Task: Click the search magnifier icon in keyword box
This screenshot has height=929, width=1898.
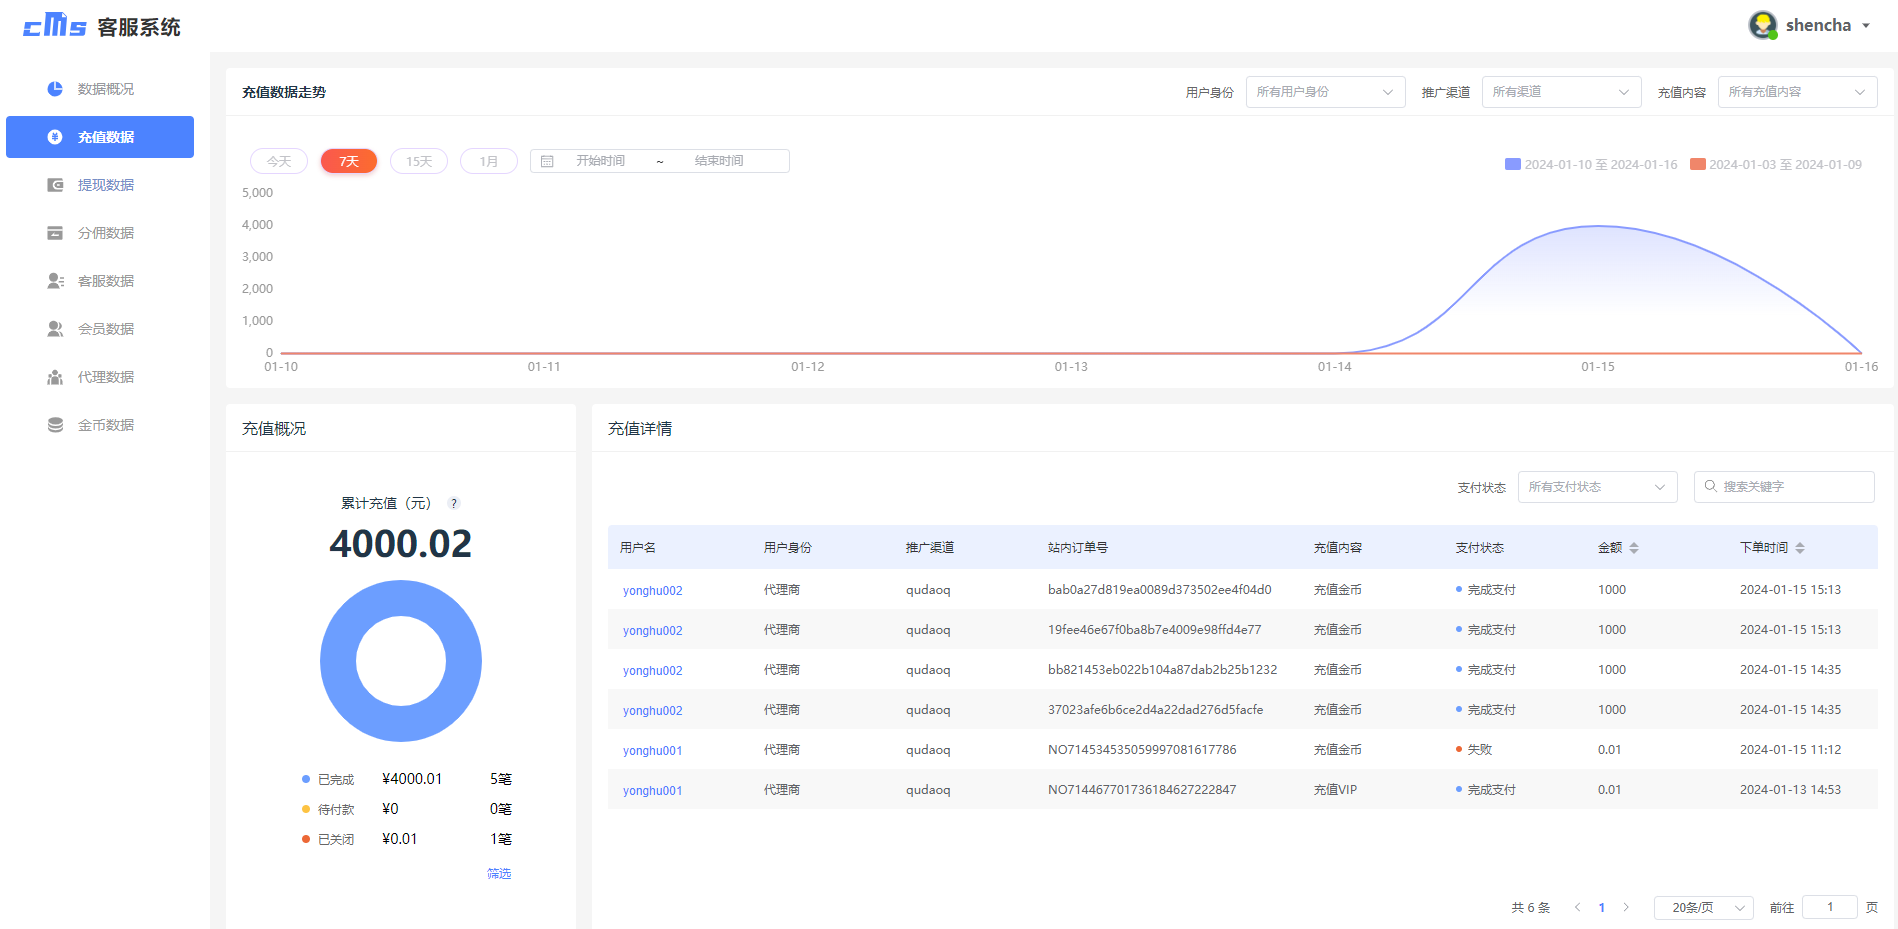Action: pyautogui.click(x=1711, y=486)
